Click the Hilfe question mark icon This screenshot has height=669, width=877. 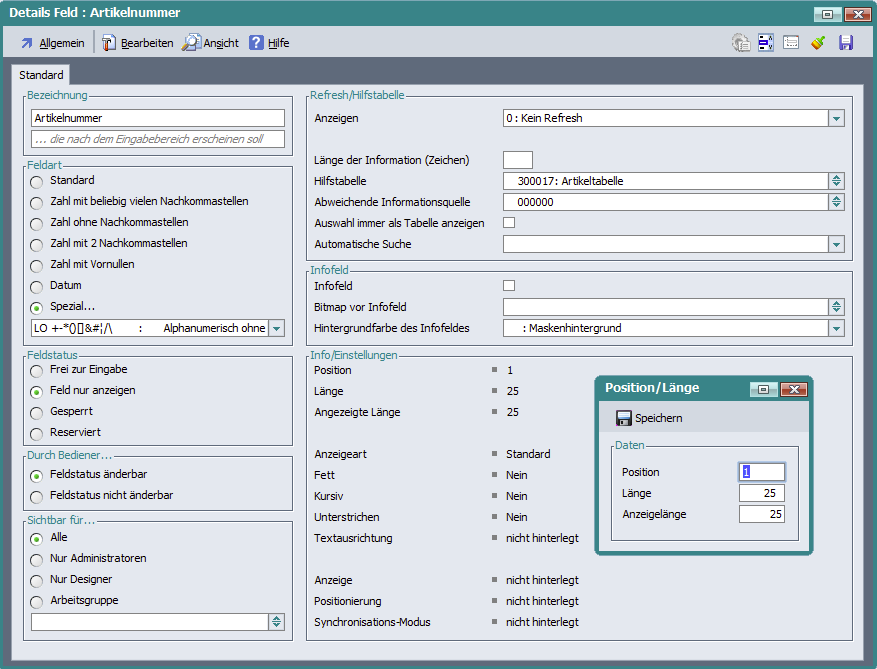257,43
